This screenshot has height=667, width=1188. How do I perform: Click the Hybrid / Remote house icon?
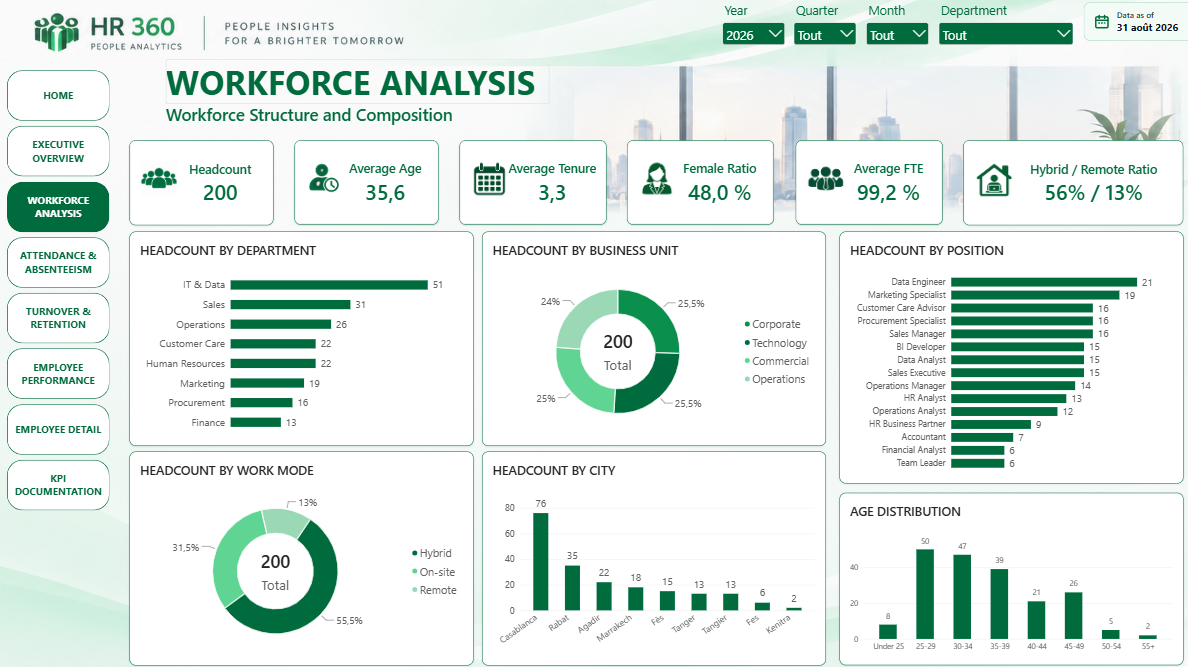[x=993, y=180]
